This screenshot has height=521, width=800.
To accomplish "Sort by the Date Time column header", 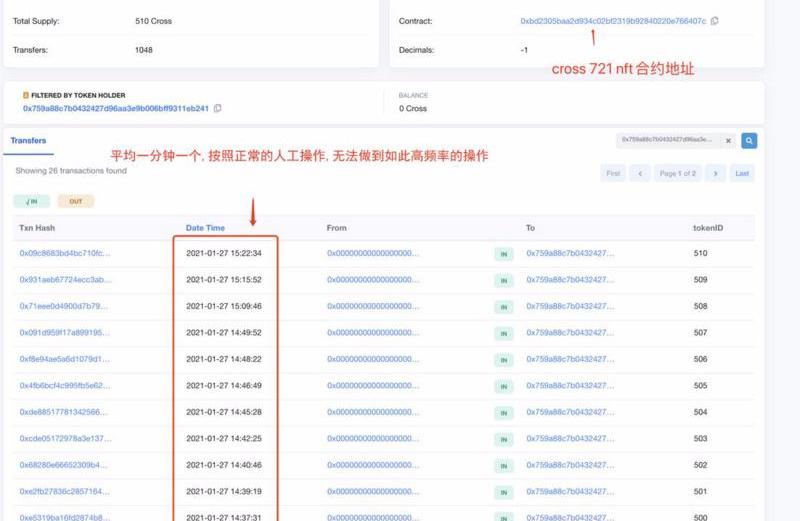I will (205, 228).
